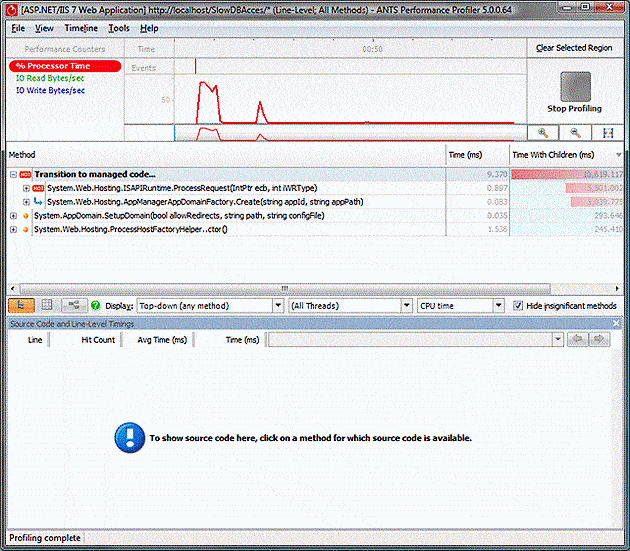This screenshot has height=551, width=630.
Task: Select ProcessHostFactoryHelper..ctor() row text
Action: point(131,229)
